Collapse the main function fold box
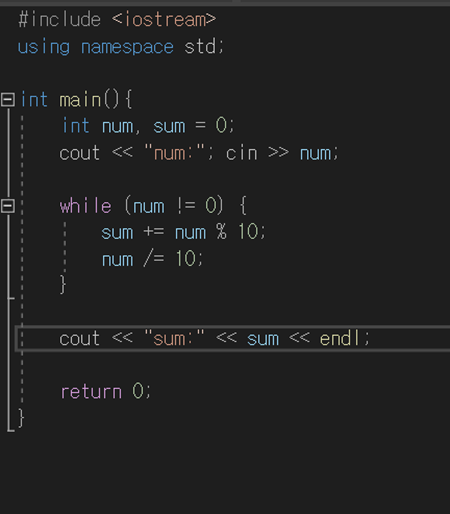The width and height of the screenshot is (450, 514). point(8,100)
